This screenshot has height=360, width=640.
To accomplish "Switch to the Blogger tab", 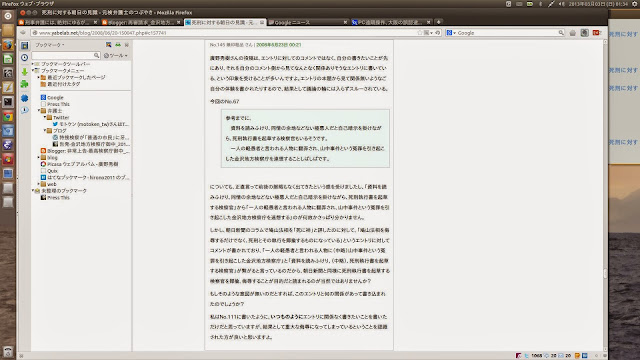I will coord(141,22).
